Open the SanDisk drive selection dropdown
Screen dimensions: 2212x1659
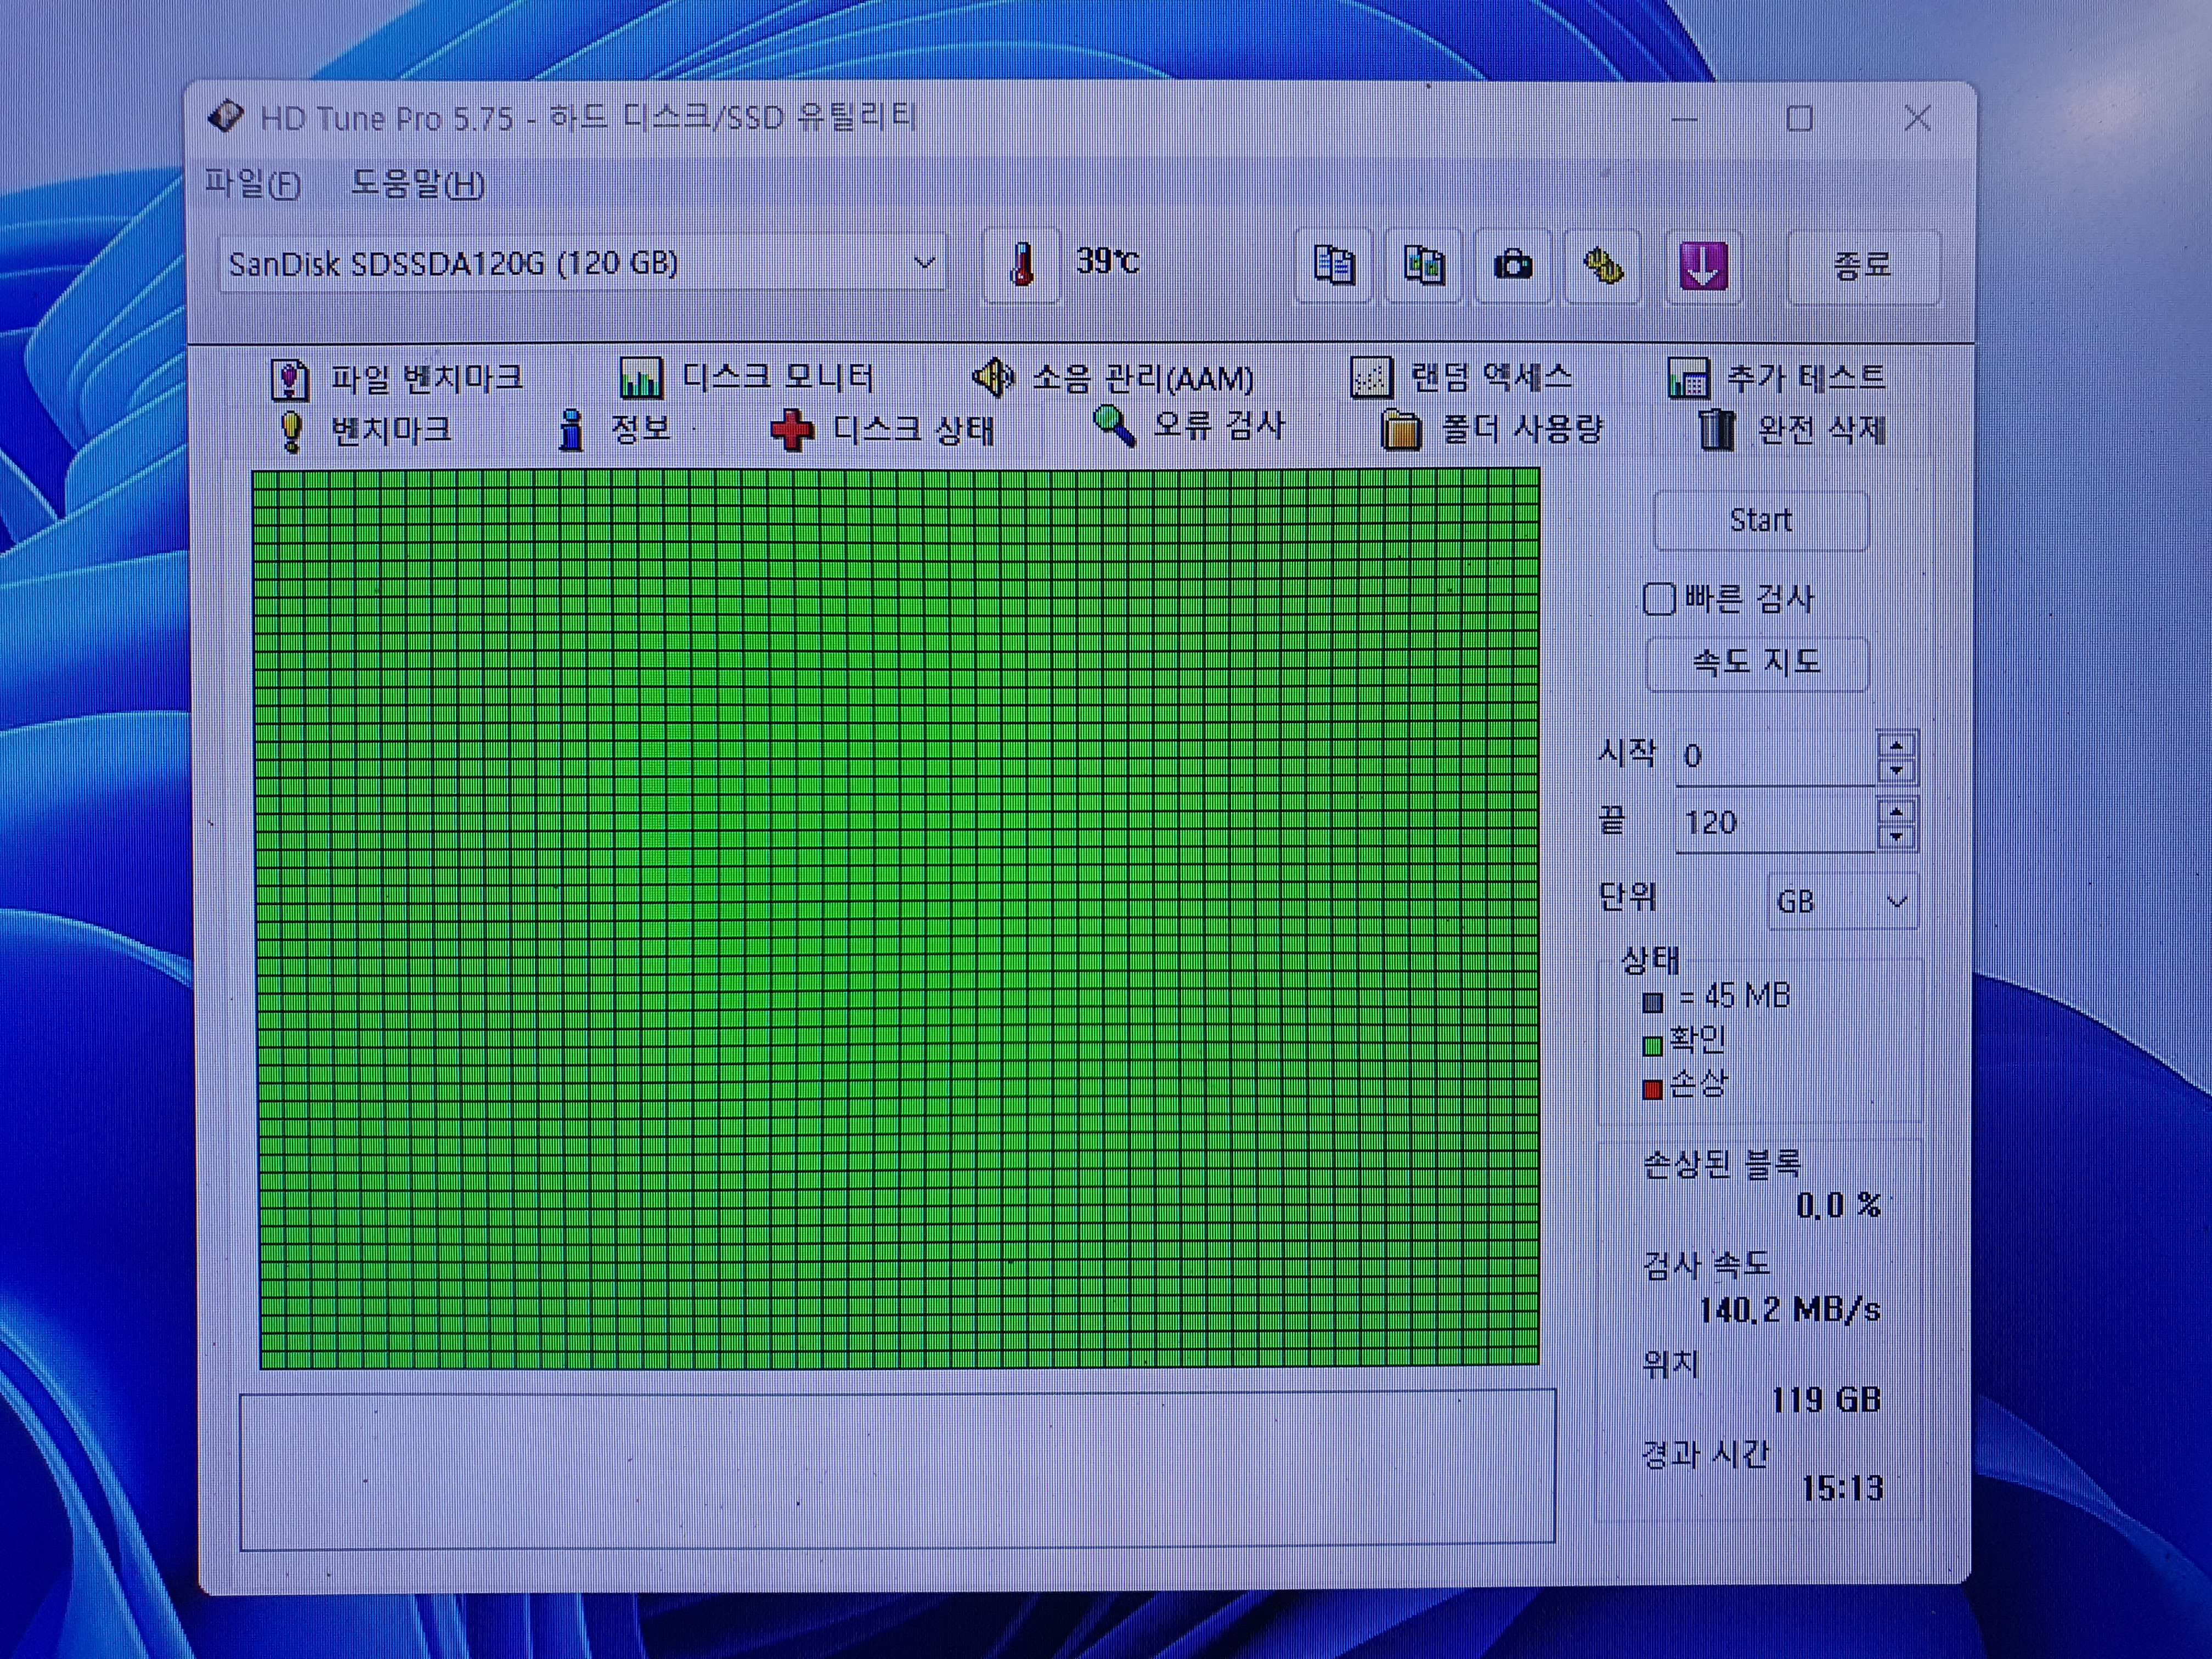point(924,263)
